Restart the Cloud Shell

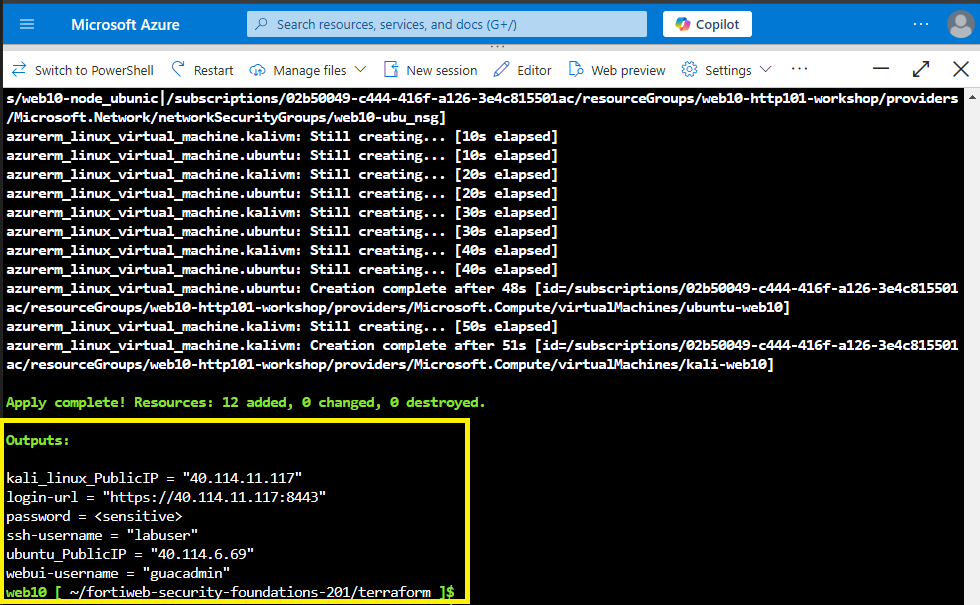202,70
